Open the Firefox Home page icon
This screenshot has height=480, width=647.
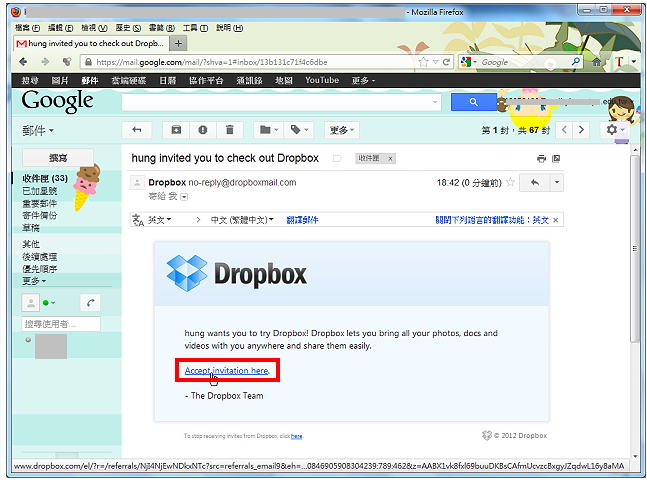tap(596, 62)
